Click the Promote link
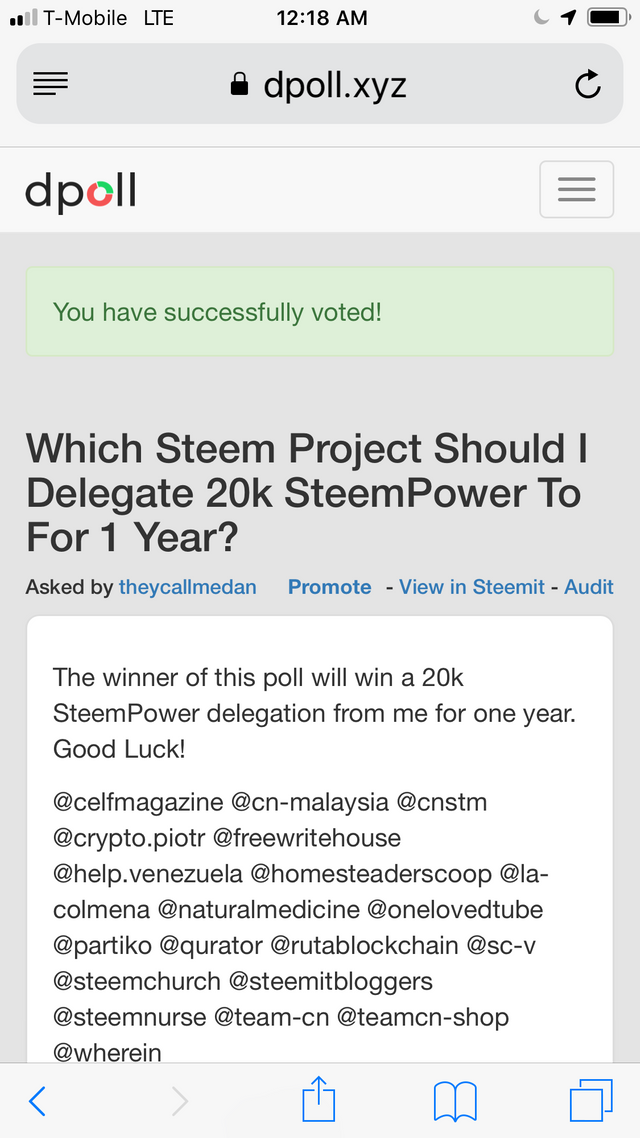The width and height of the screenshot is (640, 1138). click(x=329, y=586)
